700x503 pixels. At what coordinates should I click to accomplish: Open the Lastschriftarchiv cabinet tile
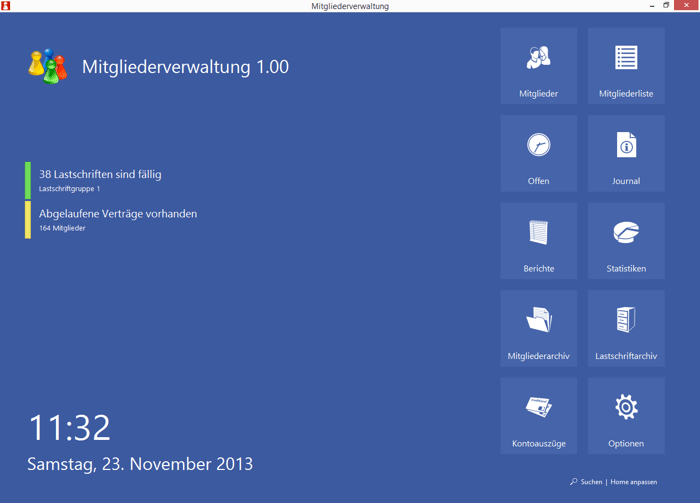(626, 328)
